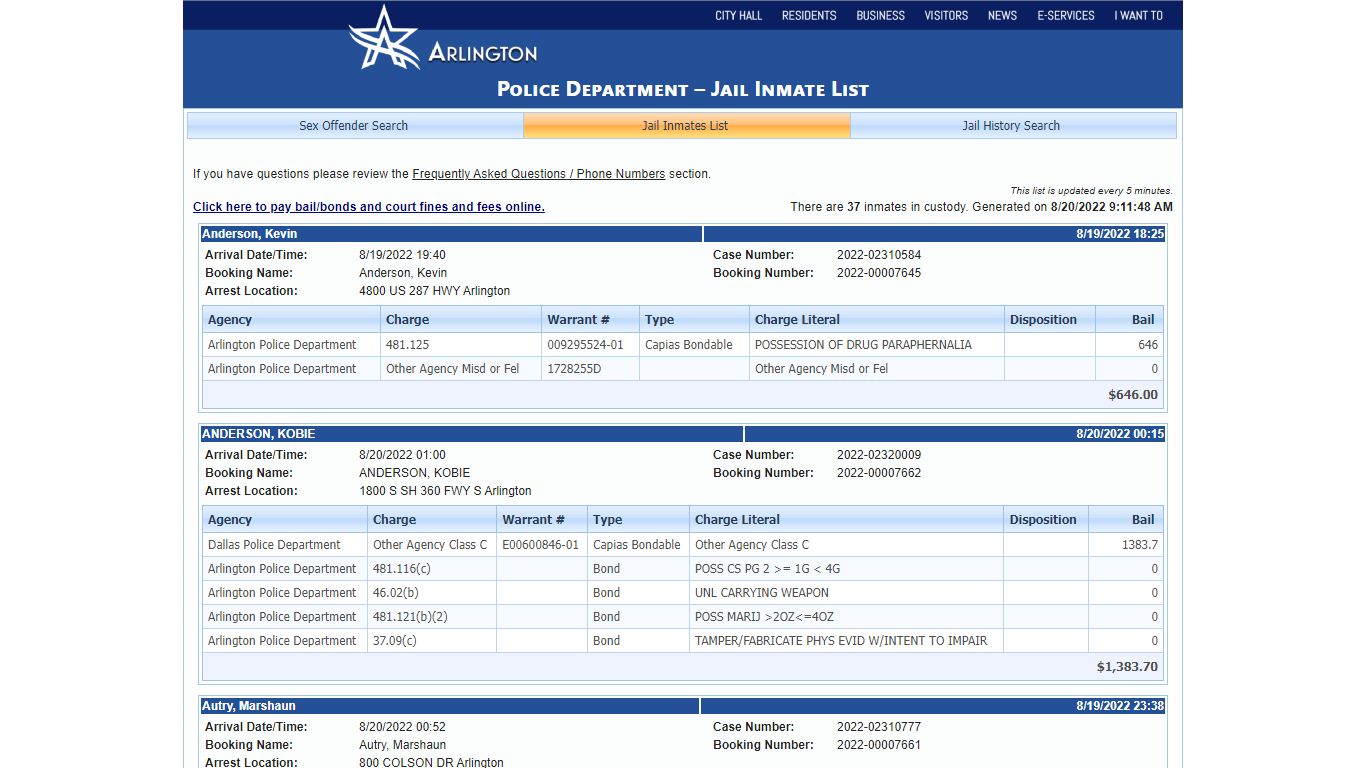Click warrant number E00600846-01
This screenshot has width=1366, height=768.
pyautogui.click(x=540, y=545)
